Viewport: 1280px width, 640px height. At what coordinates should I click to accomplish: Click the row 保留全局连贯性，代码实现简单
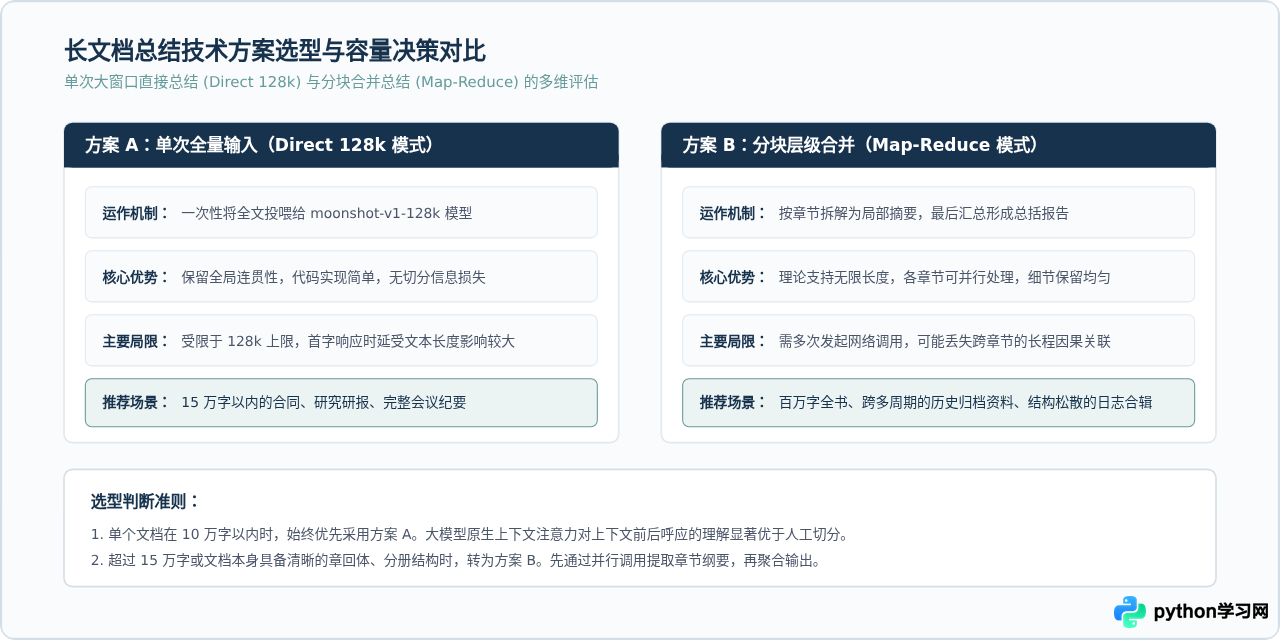pyautogui.click(x=341, y=276)
